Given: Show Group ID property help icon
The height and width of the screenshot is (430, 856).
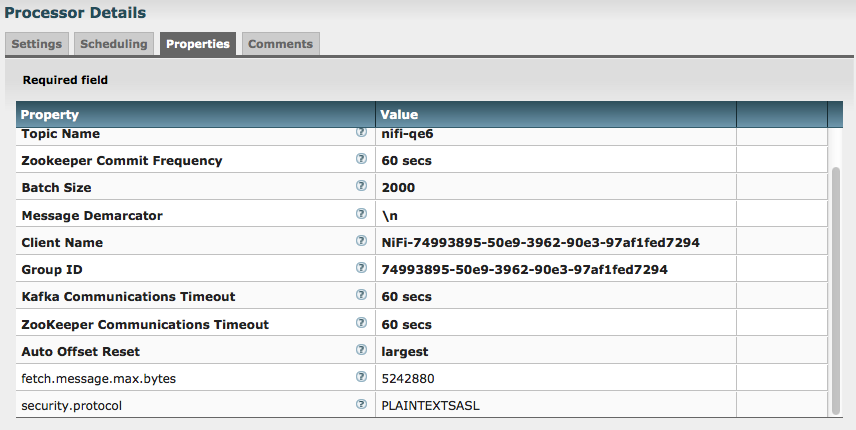Looking at the screenshot, I should 361,268.
